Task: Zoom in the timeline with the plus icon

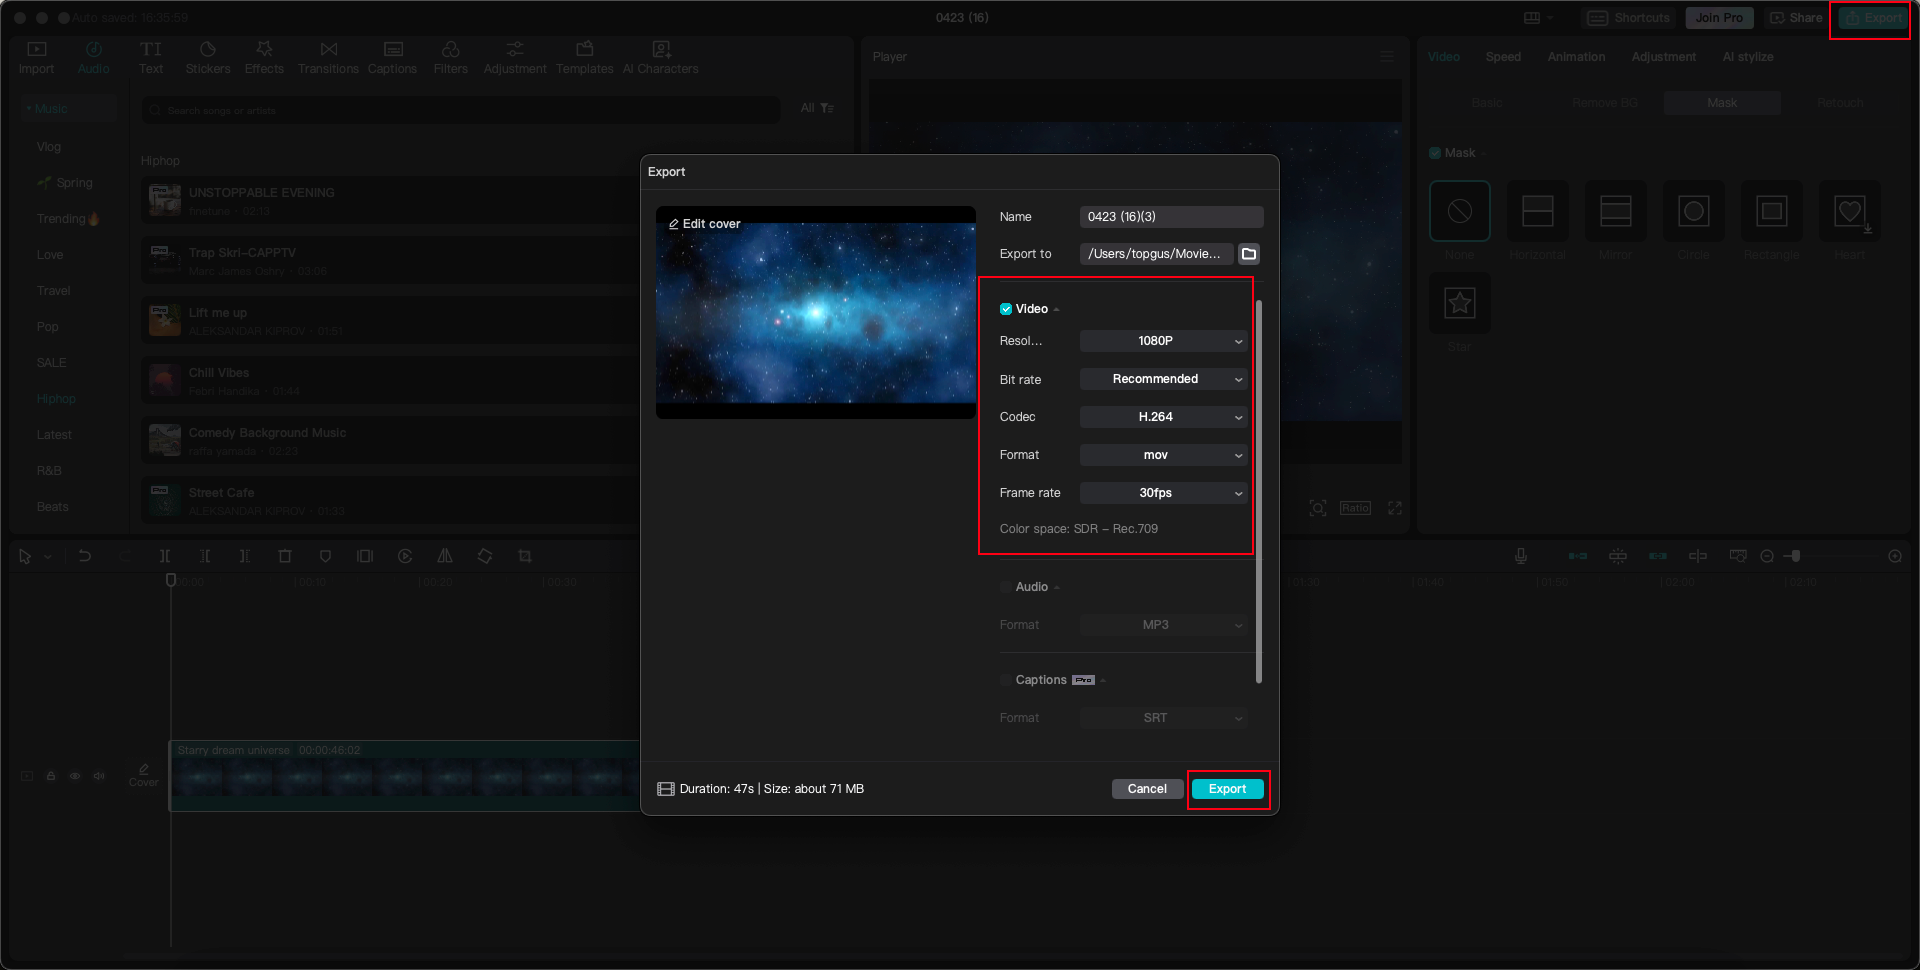Action: pyautogui.click(x=1895, y=556)
